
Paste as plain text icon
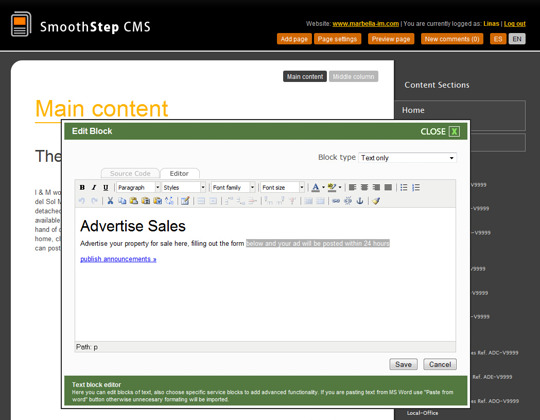pos(146,201)
